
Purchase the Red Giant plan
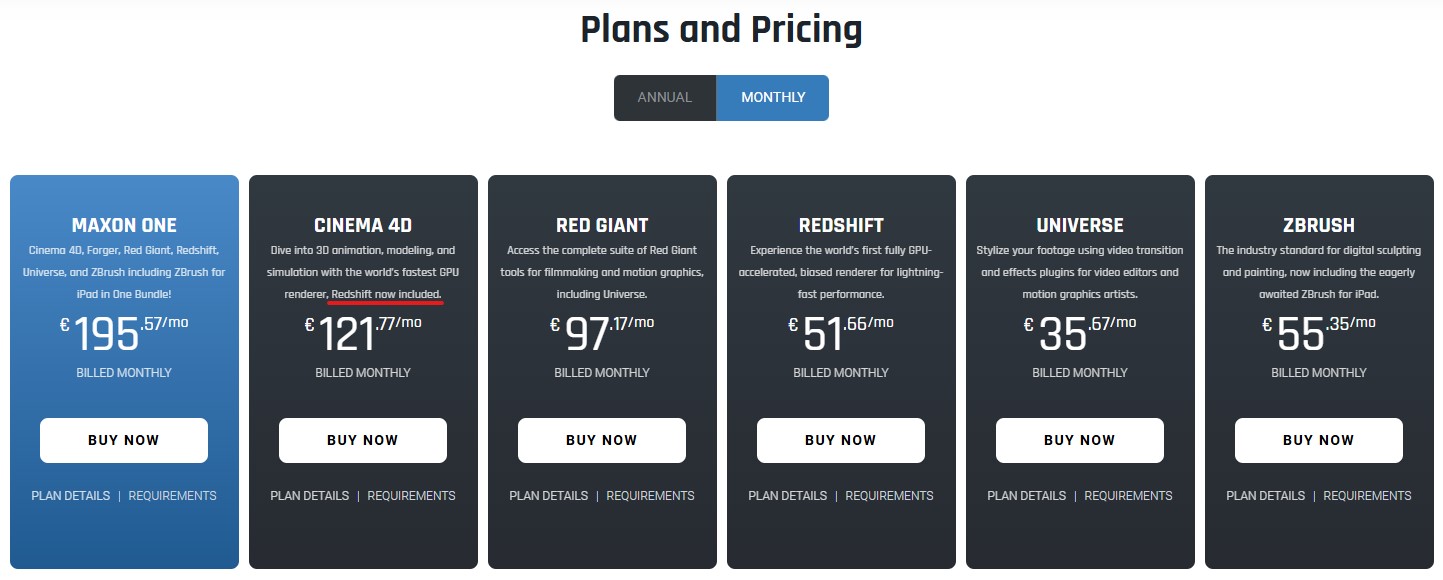point(602,440)
